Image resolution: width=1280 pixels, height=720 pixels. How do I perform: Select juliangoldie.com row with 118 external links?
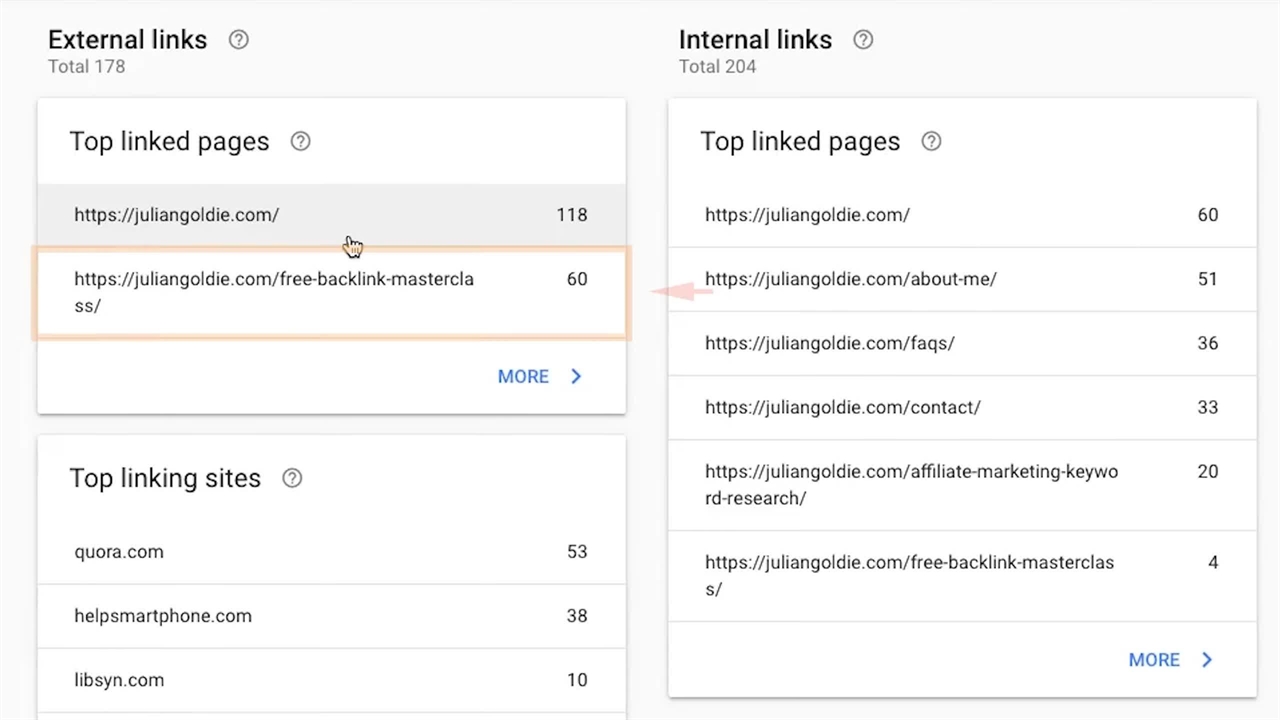point(330,215)
